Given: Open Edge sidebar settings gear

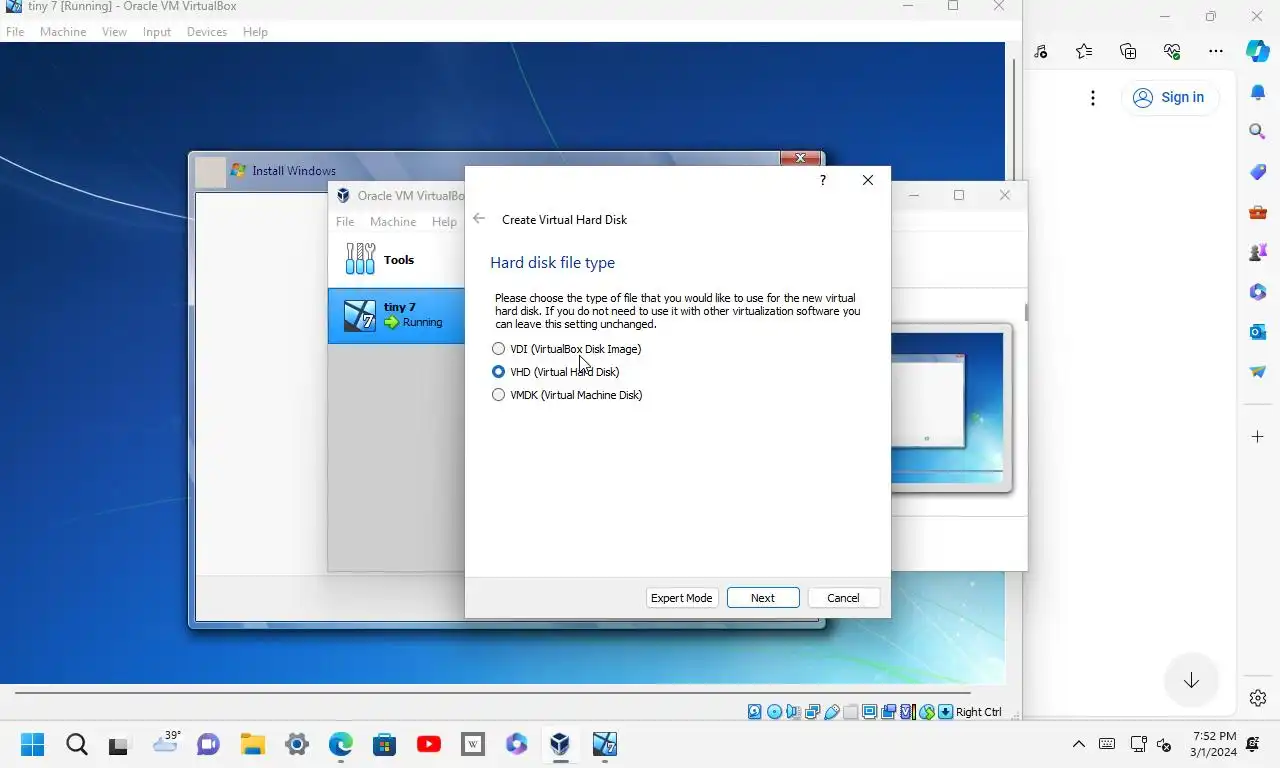Looking at the screenshot, I should (x=1258, y=698).
